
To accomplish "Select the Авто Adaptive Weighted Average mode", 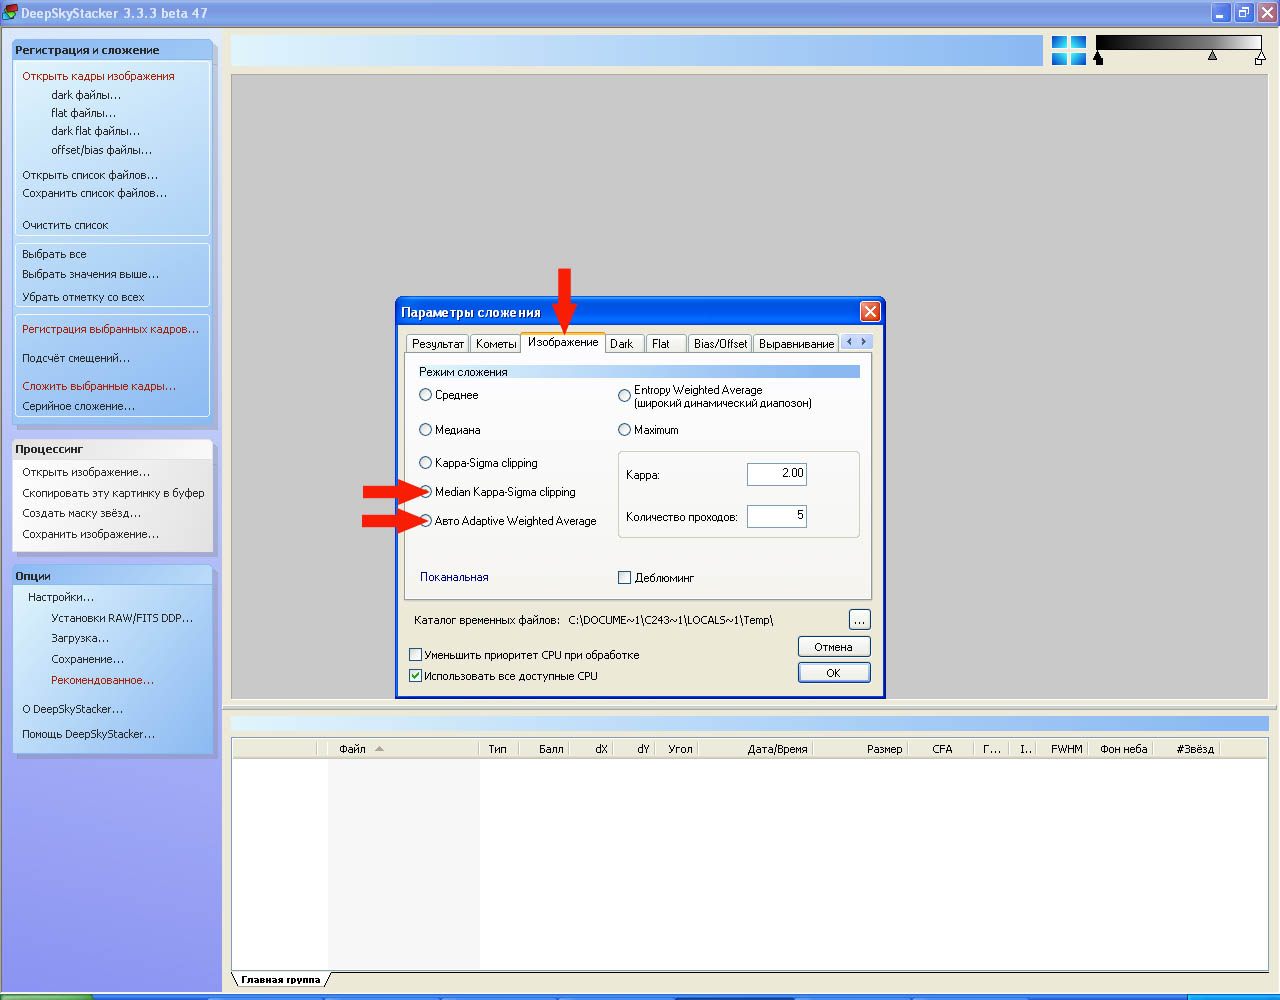I will [426, 521].
